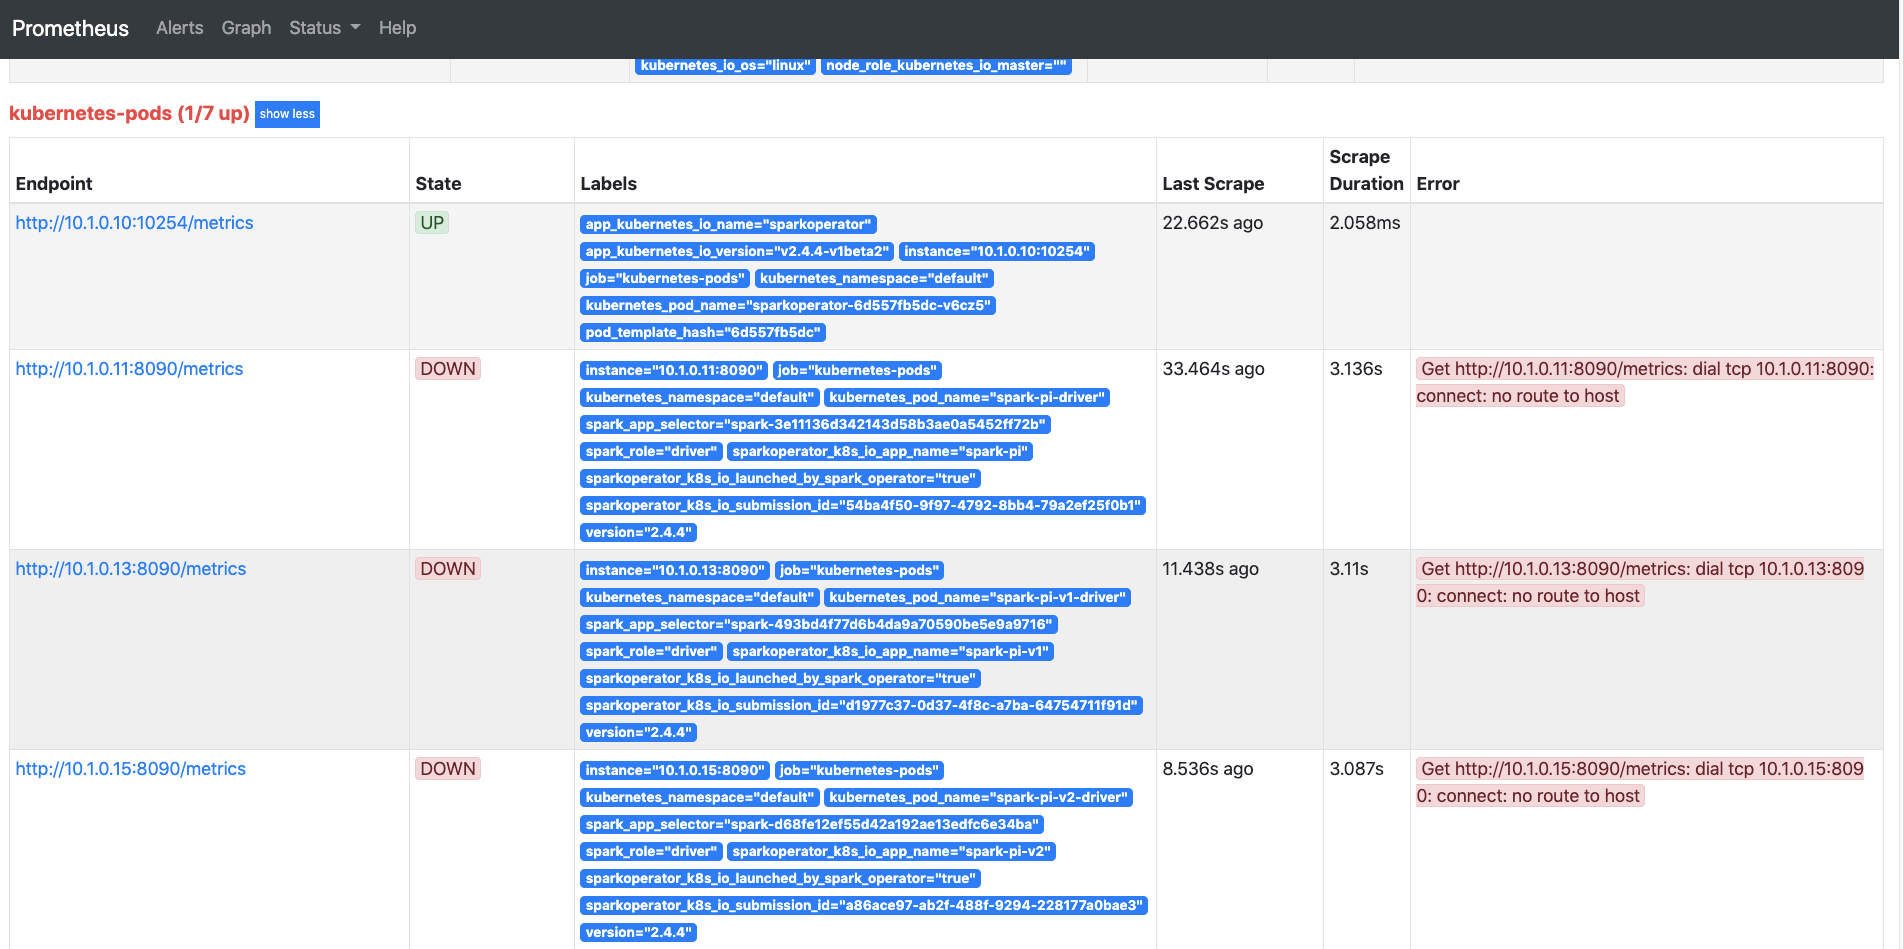Expand the Status dropdown menu

(x=324, y=28)
